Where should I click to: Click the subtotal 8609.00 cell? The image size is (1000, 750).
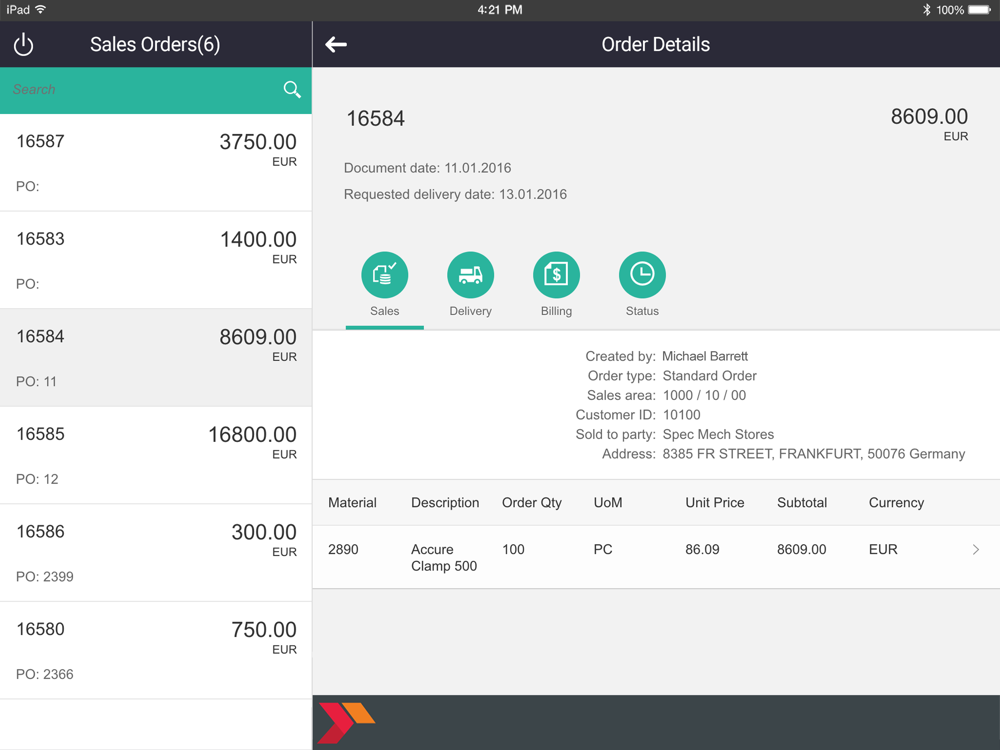click(x=802, y=550)
